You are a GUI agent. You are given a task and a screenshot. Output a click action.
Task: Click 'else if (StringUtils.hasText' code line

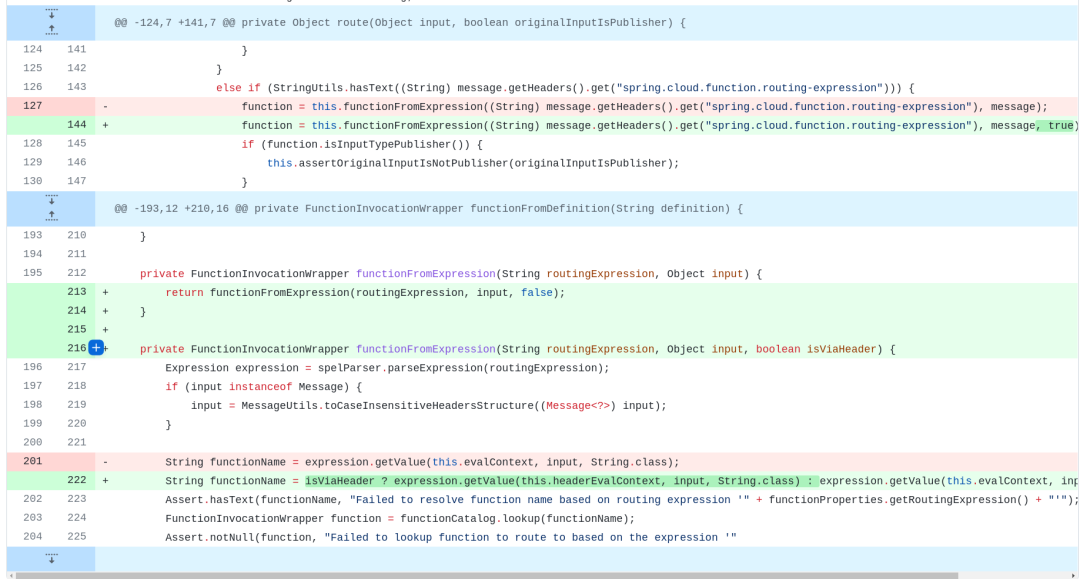click(x=565, y=88)
